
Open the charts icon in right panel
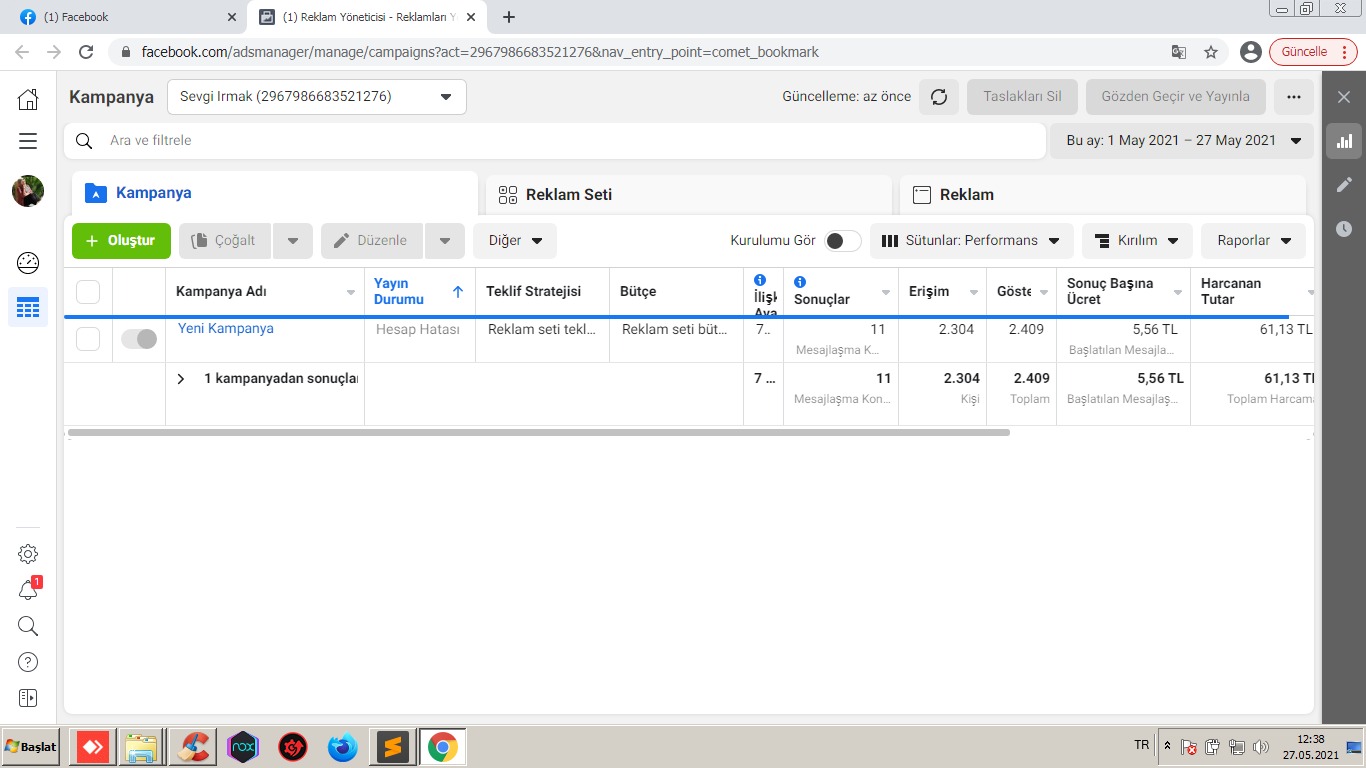(1344, 141)
